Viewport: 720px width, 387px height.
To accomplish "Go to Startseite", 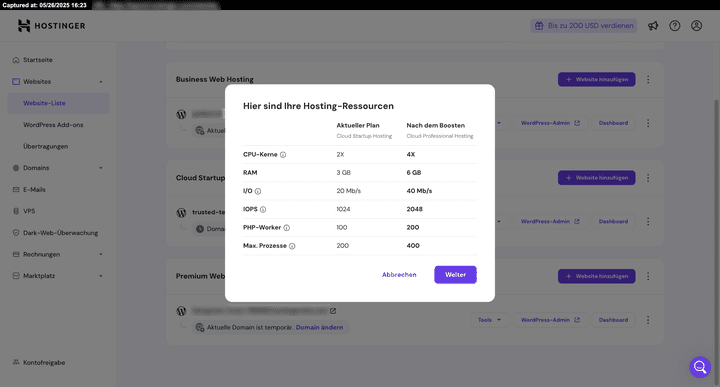I will tap(38, 60).
